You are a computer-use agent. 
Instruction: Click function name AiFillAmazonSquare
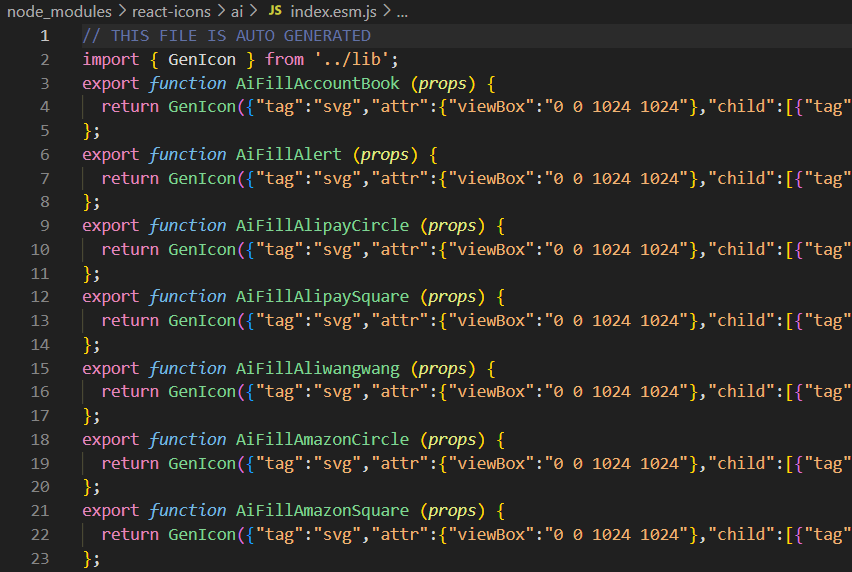[x=322, y=511]
